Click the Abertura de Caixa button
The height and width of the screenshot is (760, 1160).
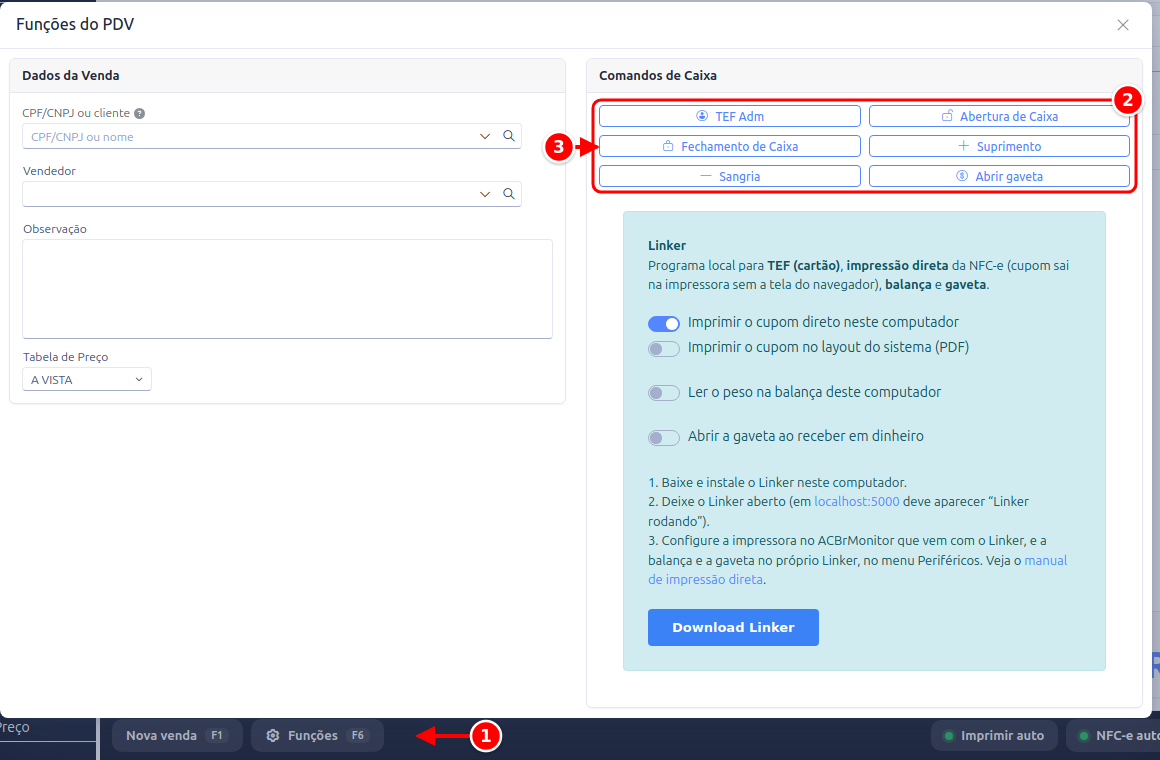click(x=999, y=116)
